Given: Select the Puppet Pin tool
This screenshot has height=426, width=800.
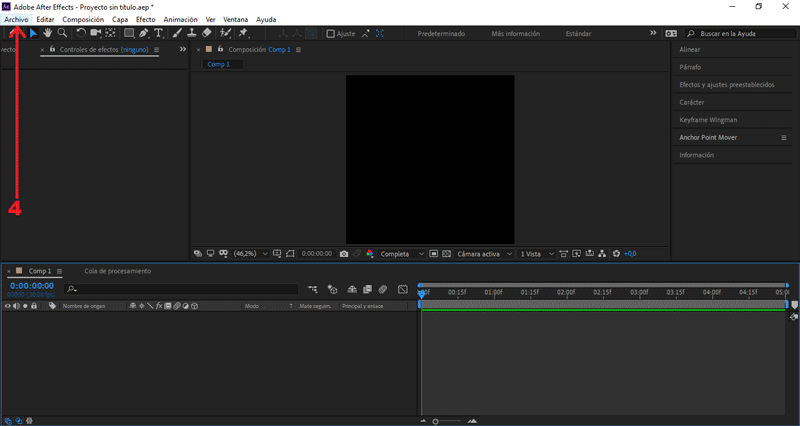Looking at the screenshot, I should pyautogui.click(x=243, y=33).
